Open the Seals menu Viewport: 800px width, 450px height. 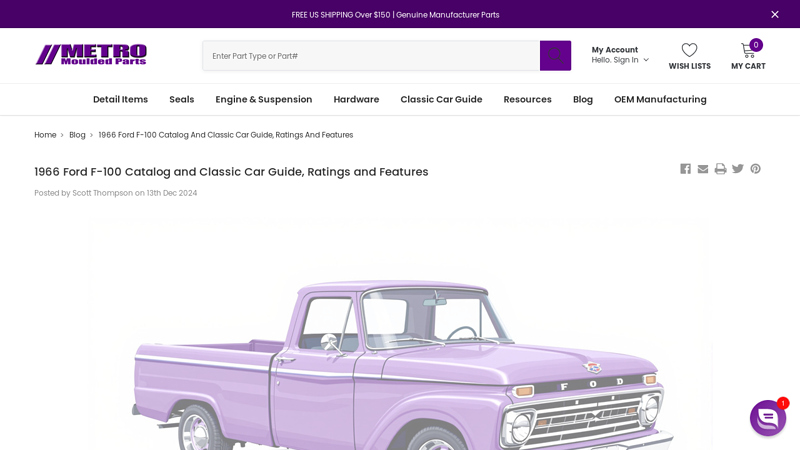[x=181, y=99]
